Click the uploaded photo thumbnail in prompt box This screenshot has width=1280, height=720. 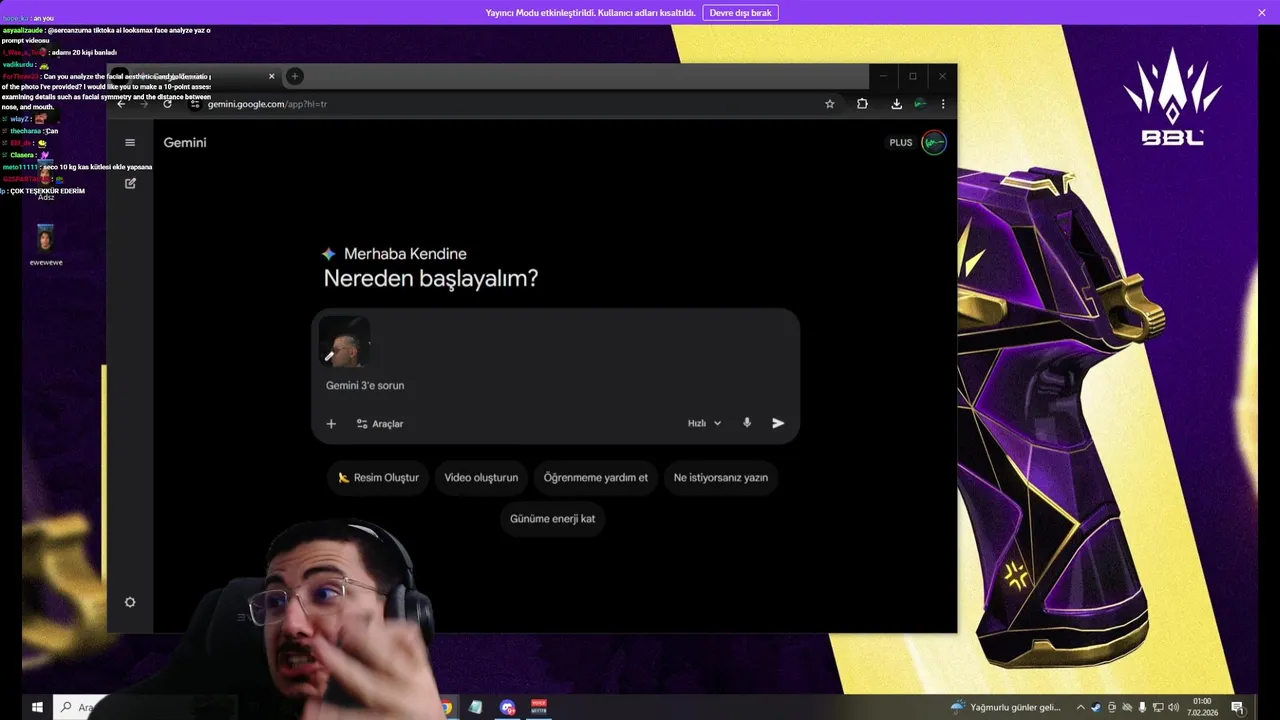coord(345,342)
